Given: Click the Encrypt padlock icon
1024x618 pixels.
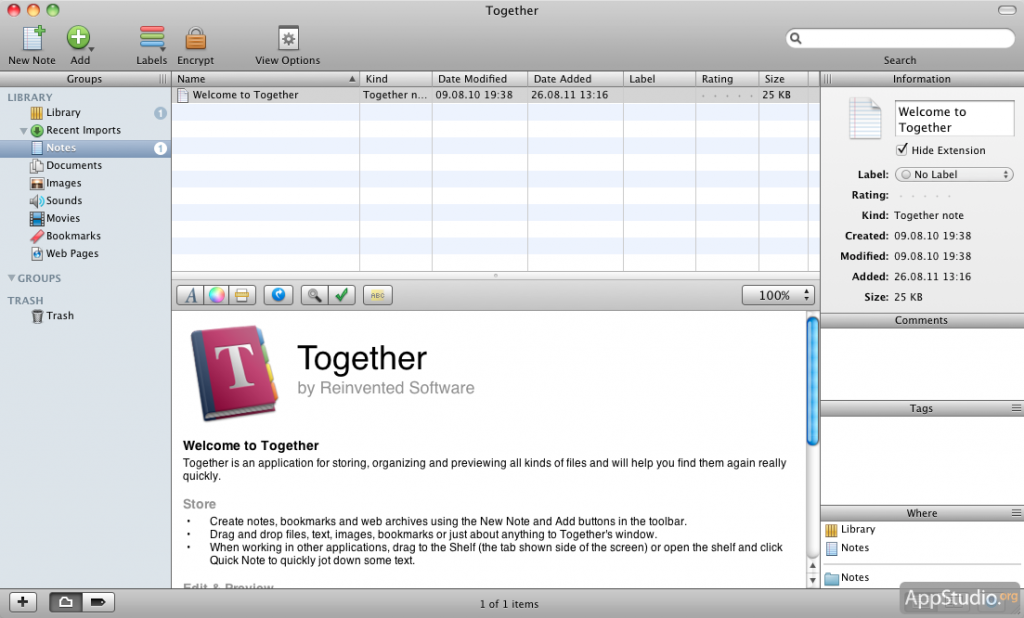Looking at the screenshot, I should pos(195,39).
